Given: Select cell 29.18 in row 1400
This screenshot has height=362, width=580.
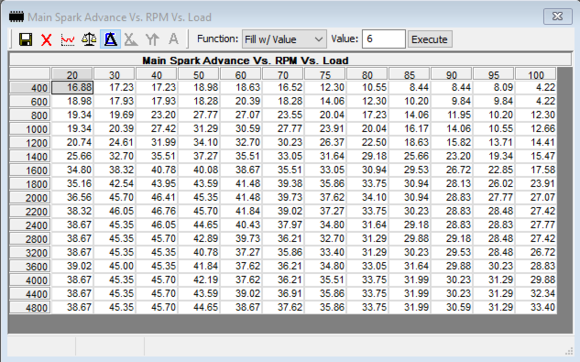Looking at the screenshot, I should tap(367, 156).
